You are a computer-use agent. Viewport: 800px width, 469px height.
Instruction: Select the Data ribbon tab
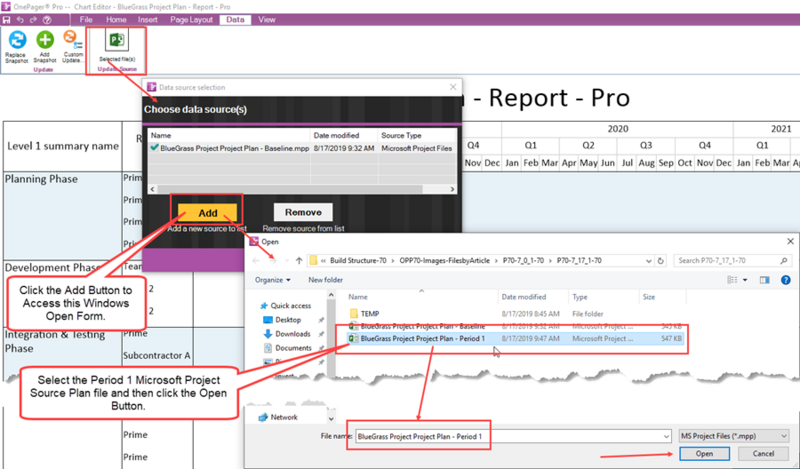click(235, 20)
